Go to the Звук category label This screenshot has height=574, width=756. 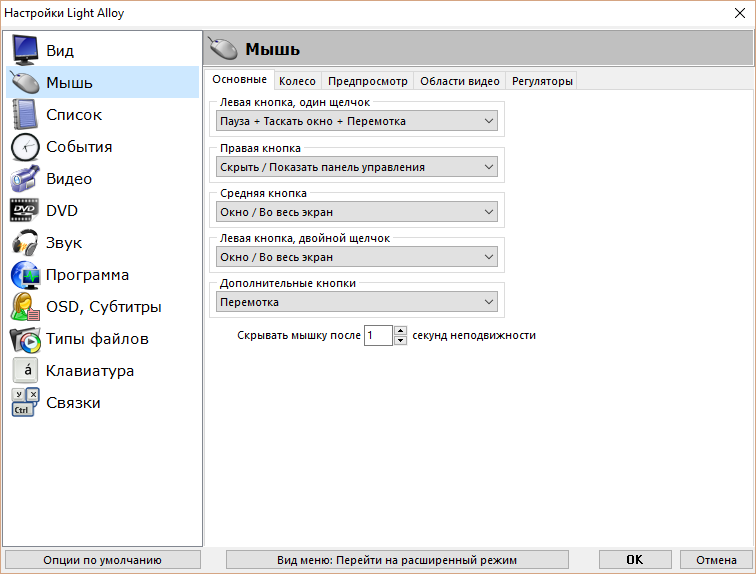[x=64, y=243]
